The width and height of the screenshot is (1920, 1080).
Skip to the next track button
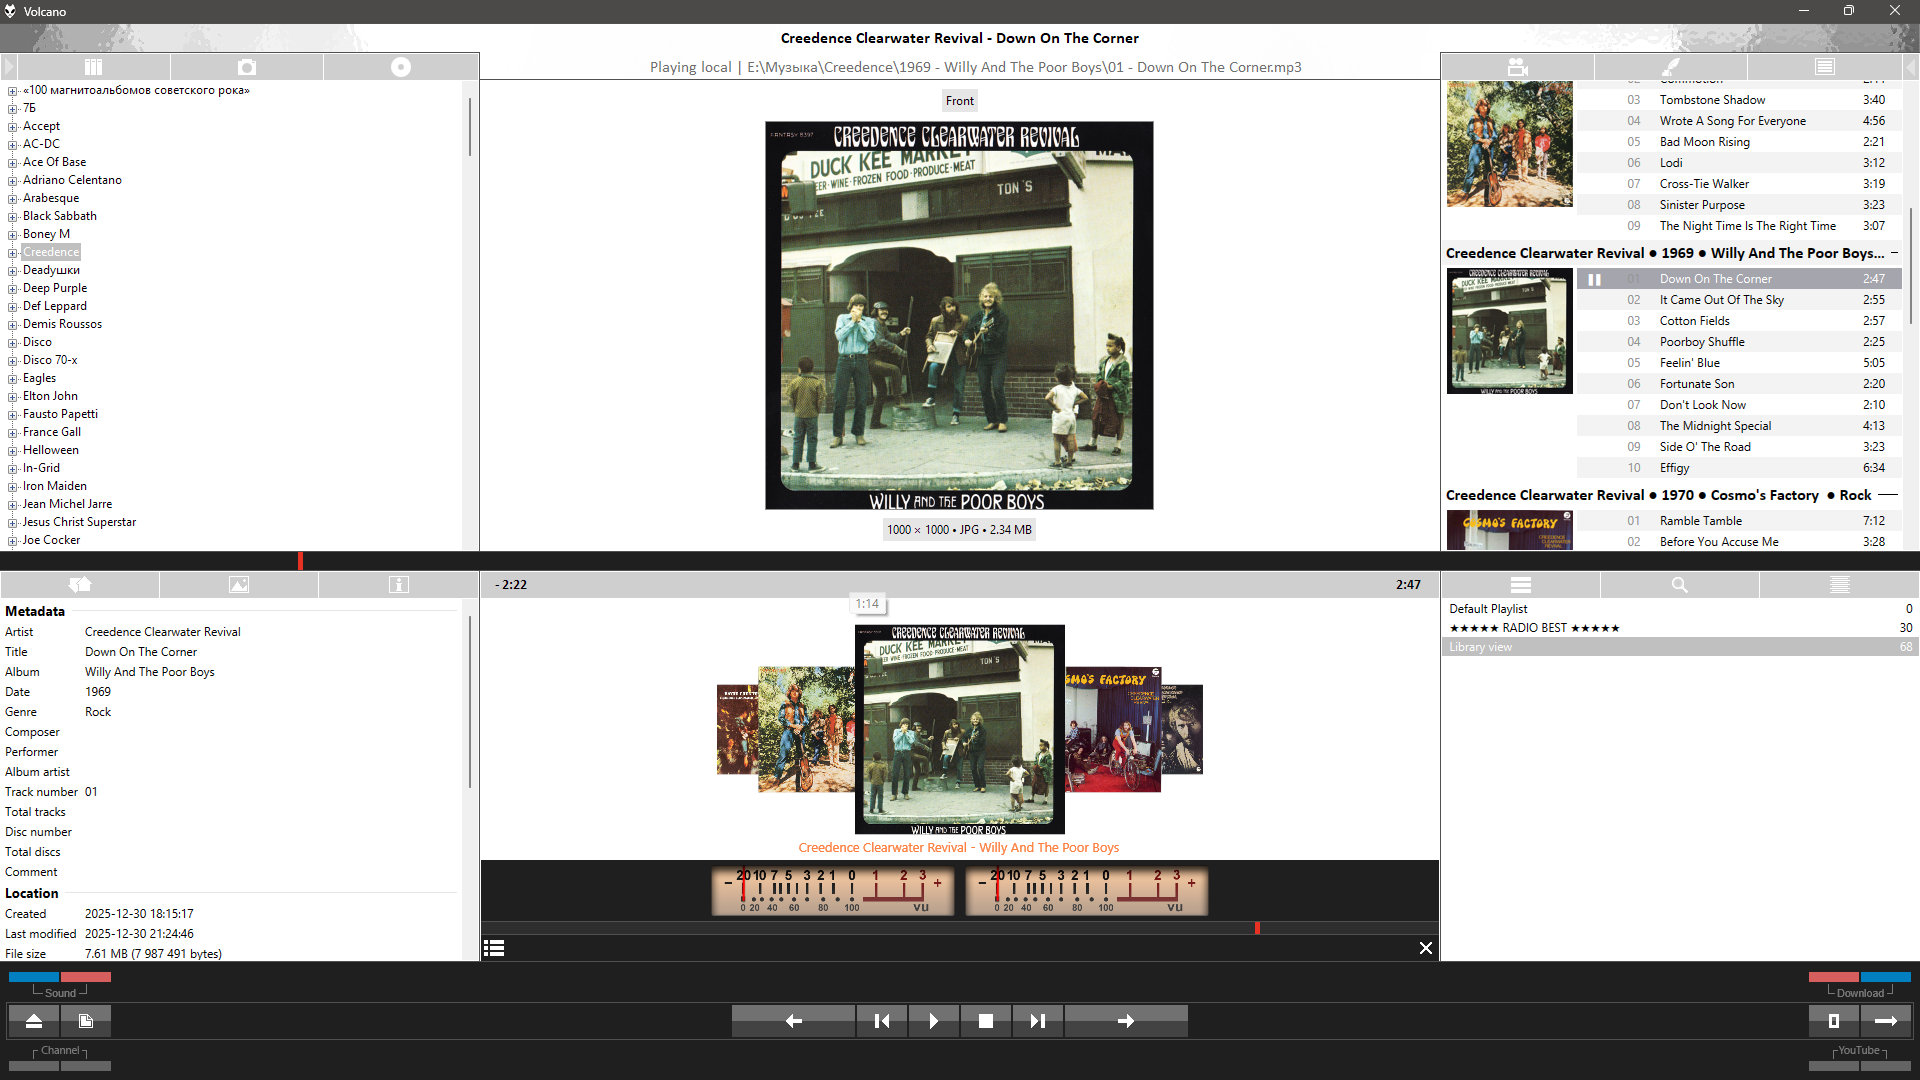(x=1037, y=1021)
